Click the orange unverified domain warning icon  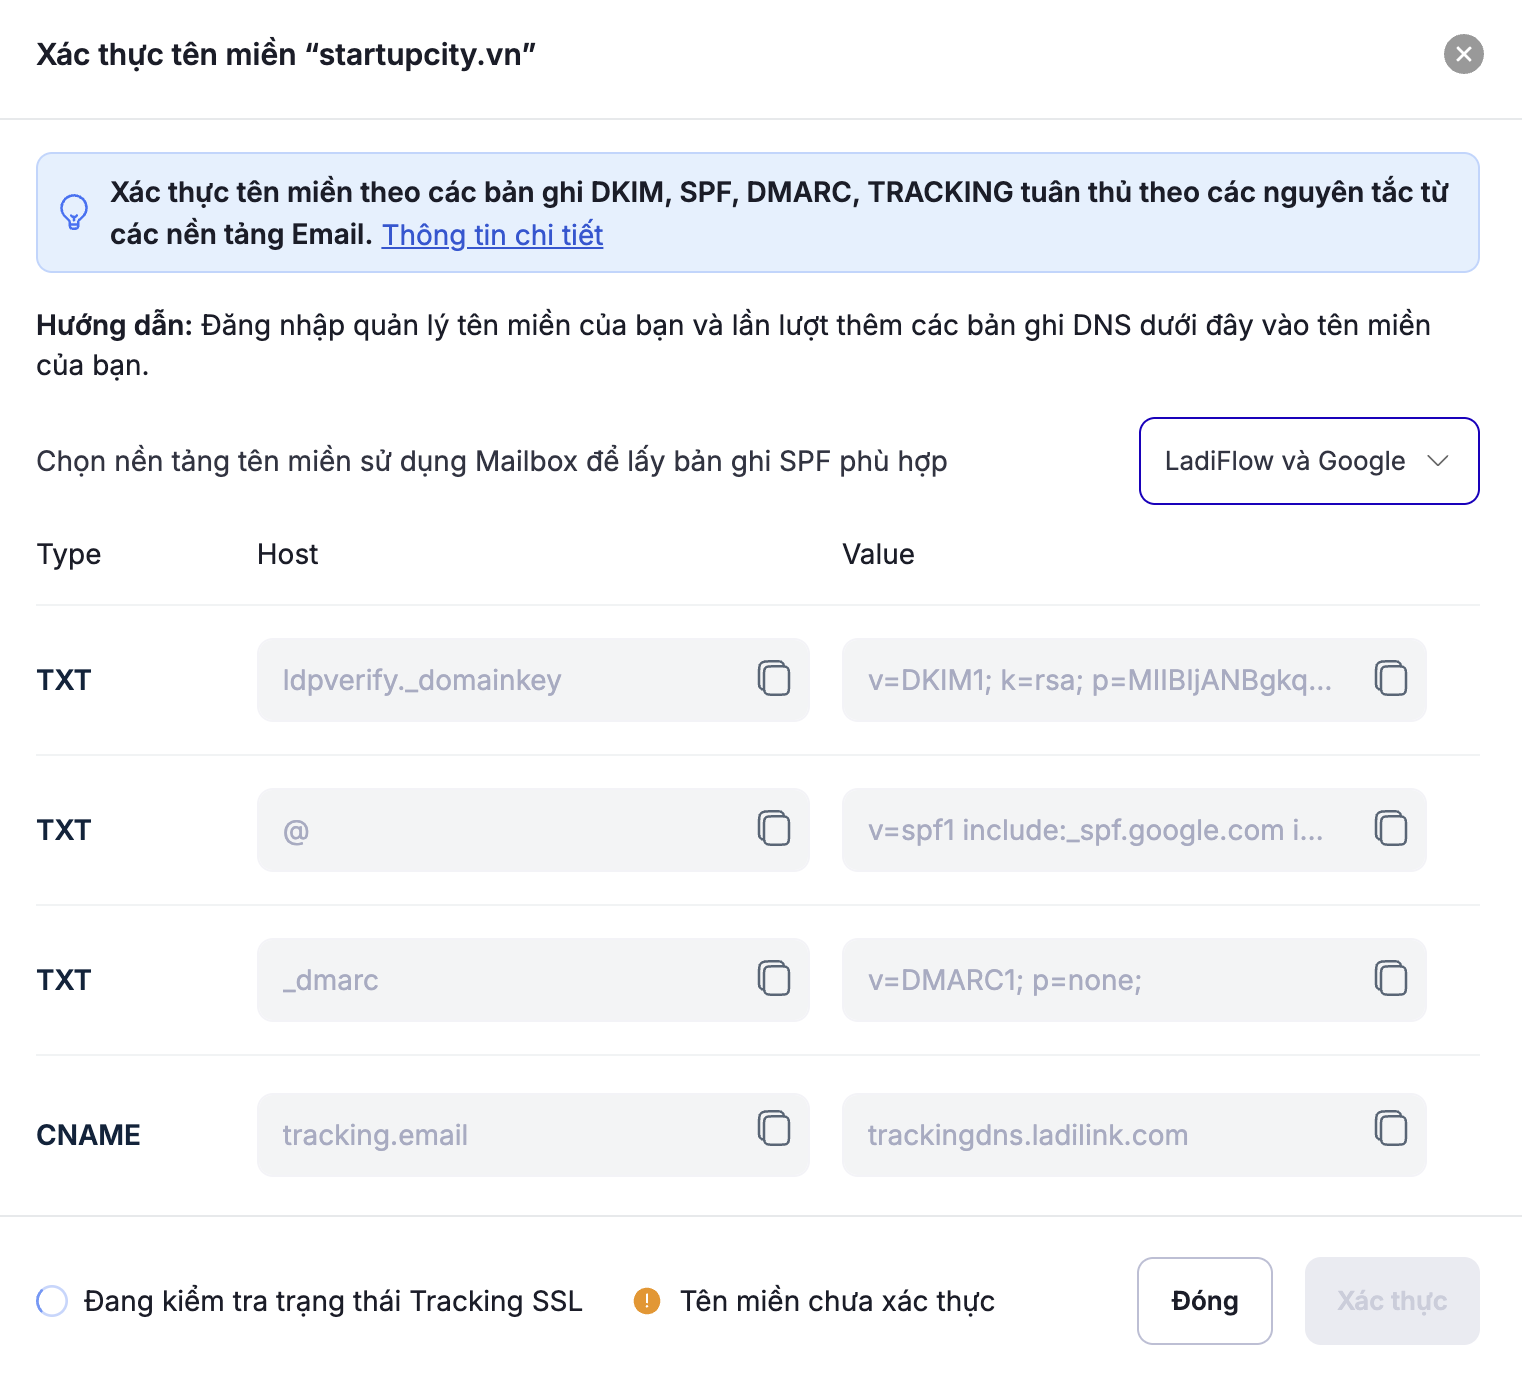pyautogui.click(x=647, y=1301)
